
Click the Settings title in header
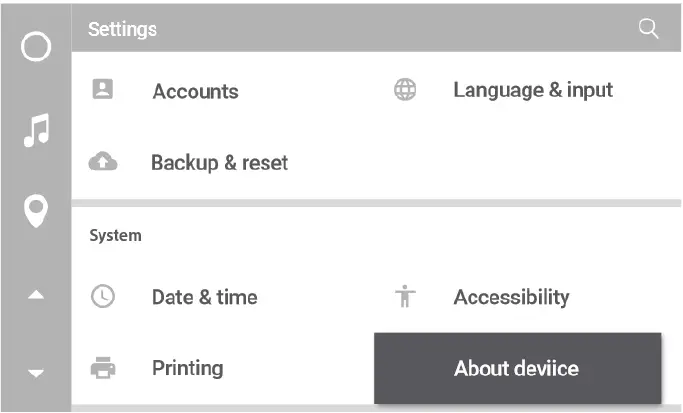tap(122, 29)
